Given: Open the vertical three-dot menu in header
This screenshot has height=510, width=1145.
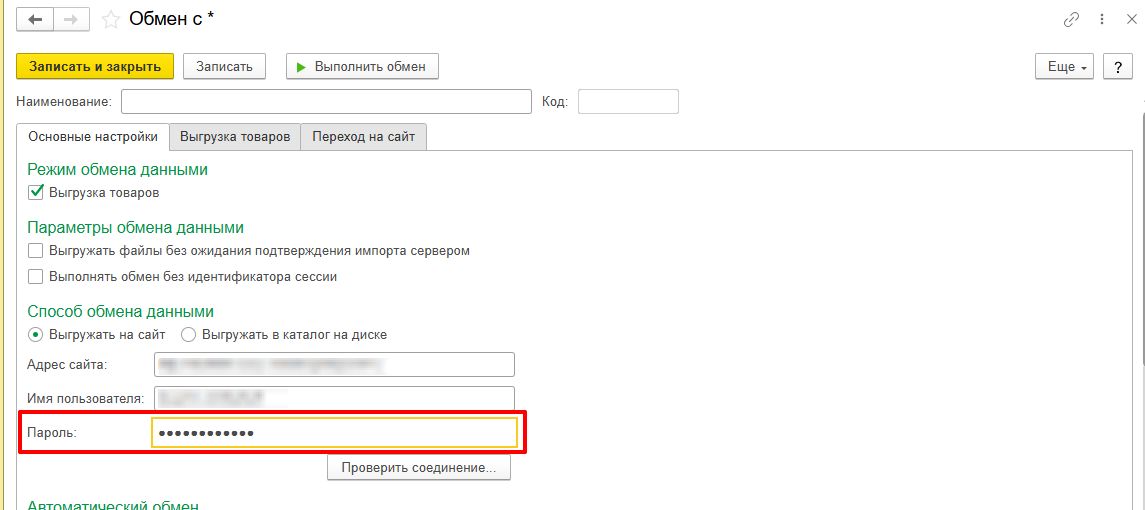Looking at the screenshot, I should [1102, 19].
